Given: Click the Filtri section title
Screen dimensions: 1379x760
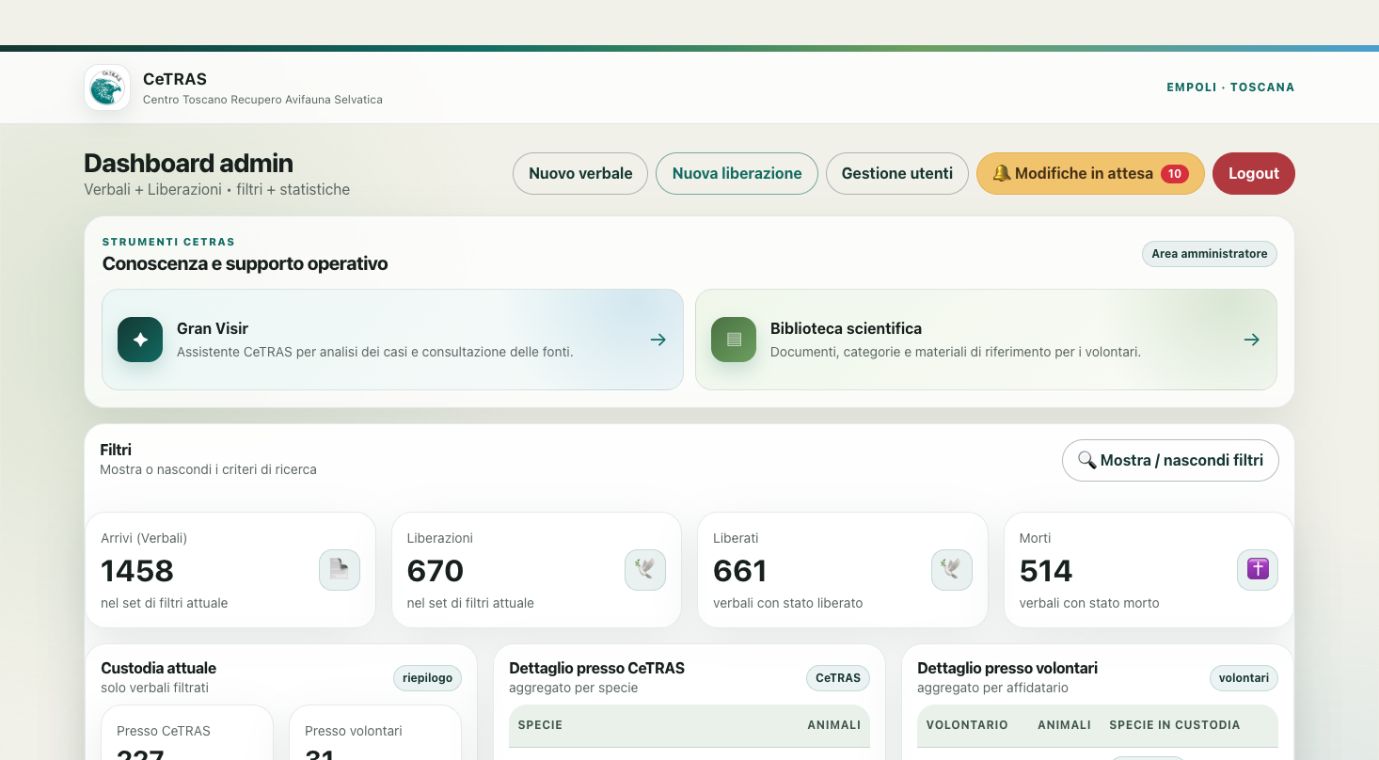Looking at the screenshot, I should pos(116,450).
